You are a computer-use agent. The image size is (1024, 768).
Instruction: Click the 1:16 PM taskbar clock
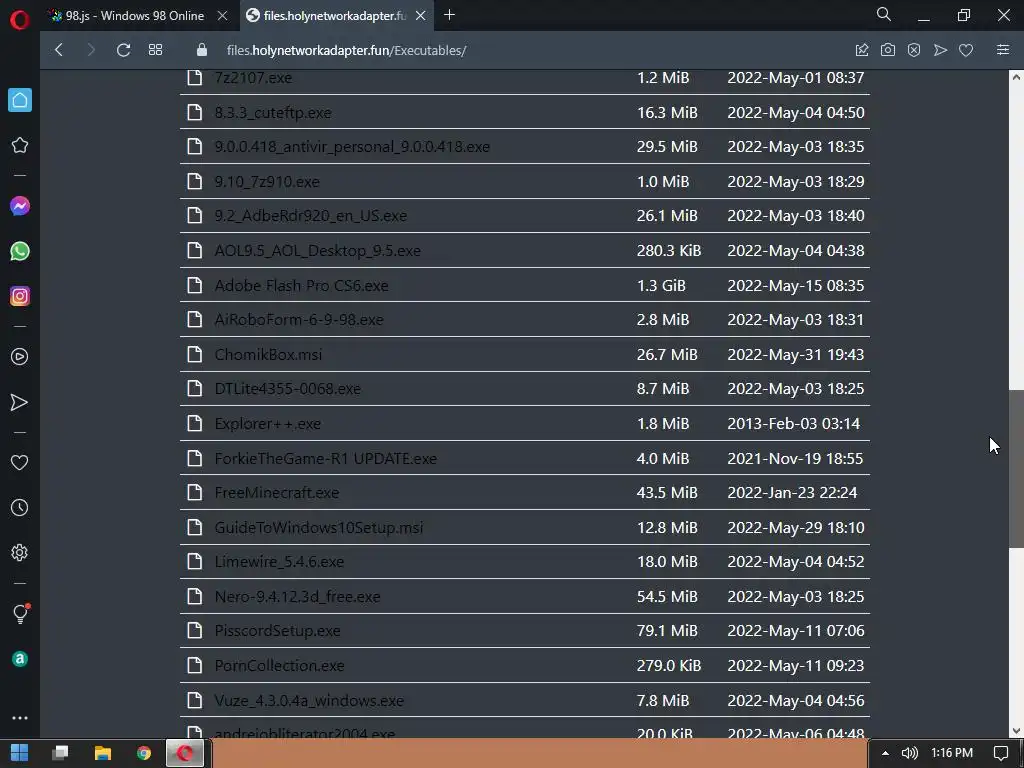click(952, 753)
